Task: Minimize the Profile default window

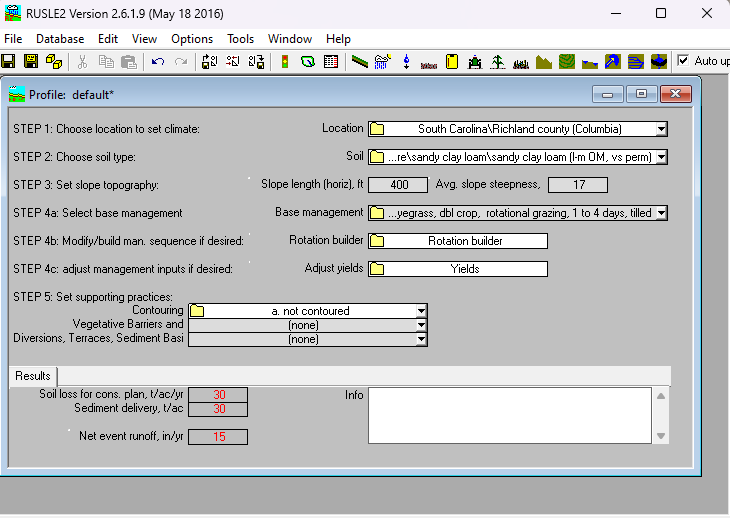Action: pyautogui.click(x=608, y=94)
